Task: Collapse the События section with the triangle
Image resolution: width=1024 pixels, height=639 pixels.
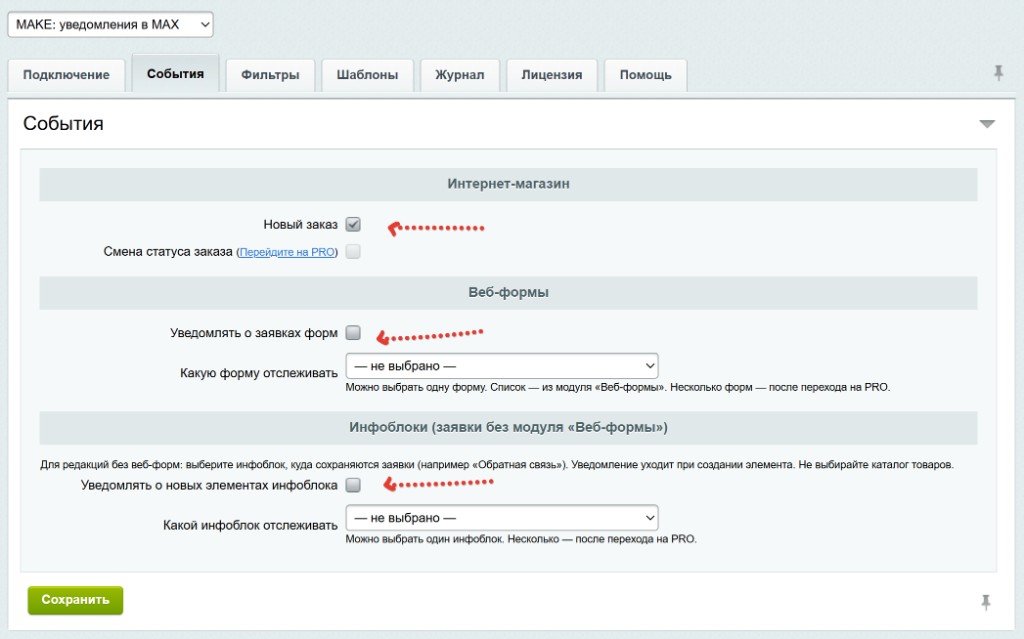Action: point(987,123)
